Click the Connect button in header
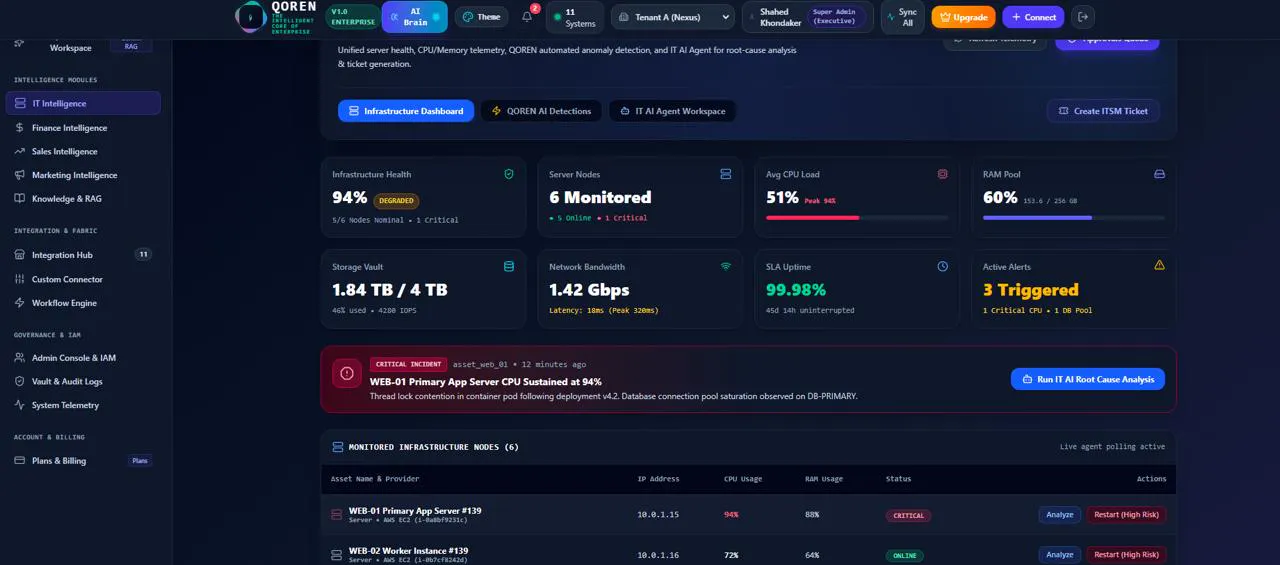Image resolution: width=1280 pixels, height=565 pixels. click(x=1033, y=17)
